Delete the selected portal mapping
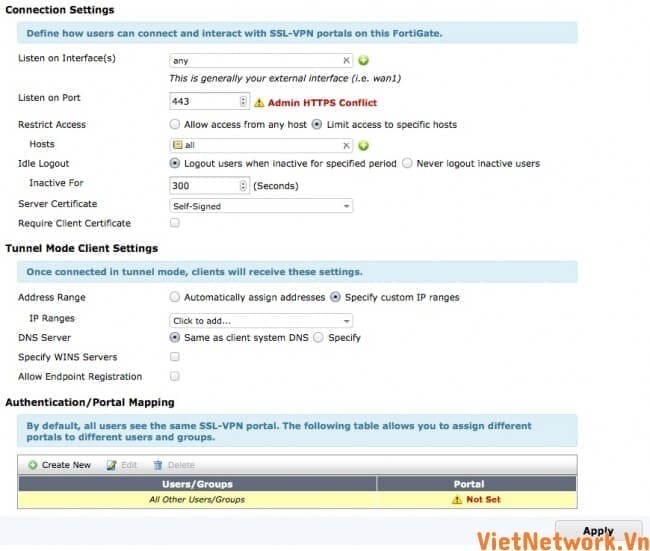 click(174, 465)
